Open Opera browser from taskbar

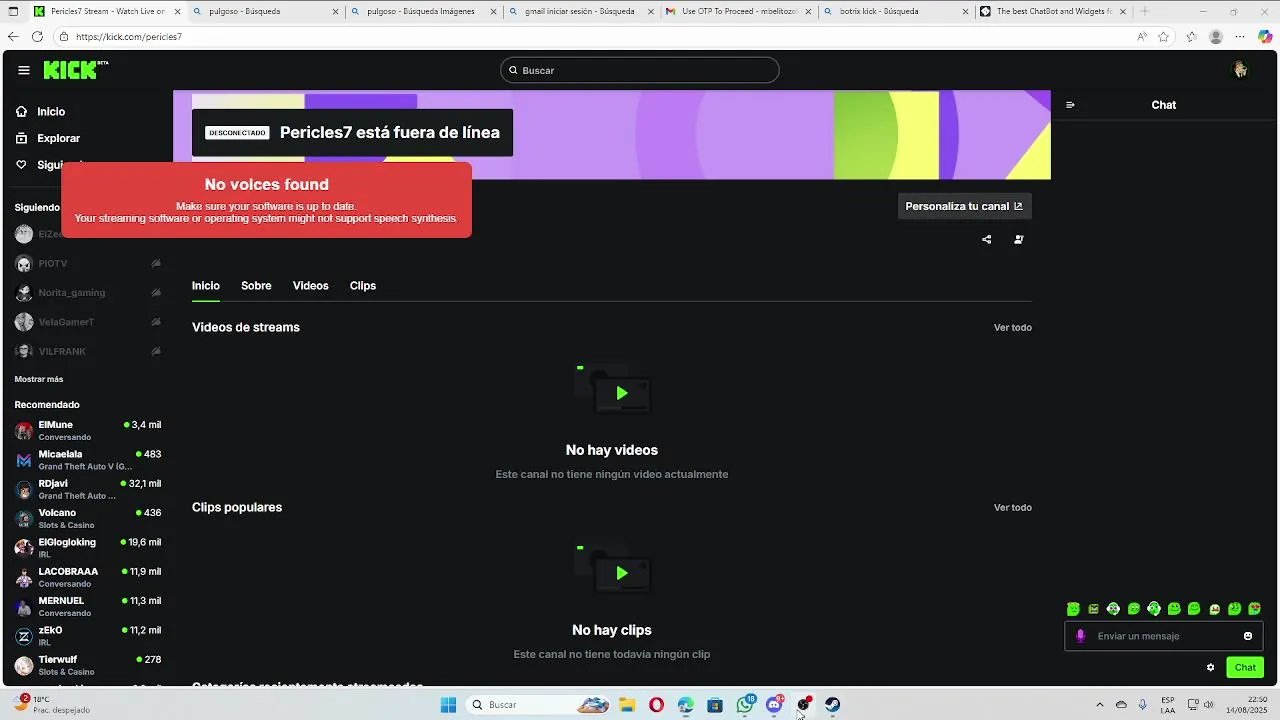[656, 705]
